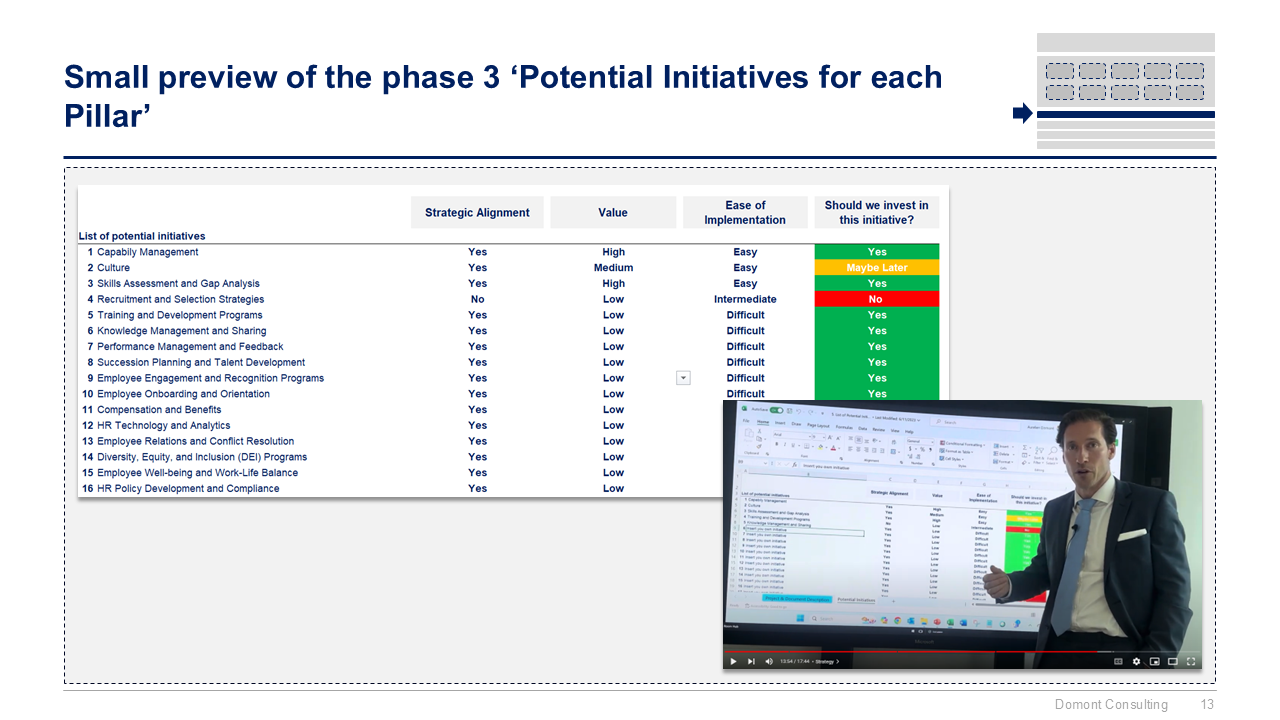Switch to the Page Layout ribbon tab
This screenshot has height=720, width=1280.
(x=818, y=425)
